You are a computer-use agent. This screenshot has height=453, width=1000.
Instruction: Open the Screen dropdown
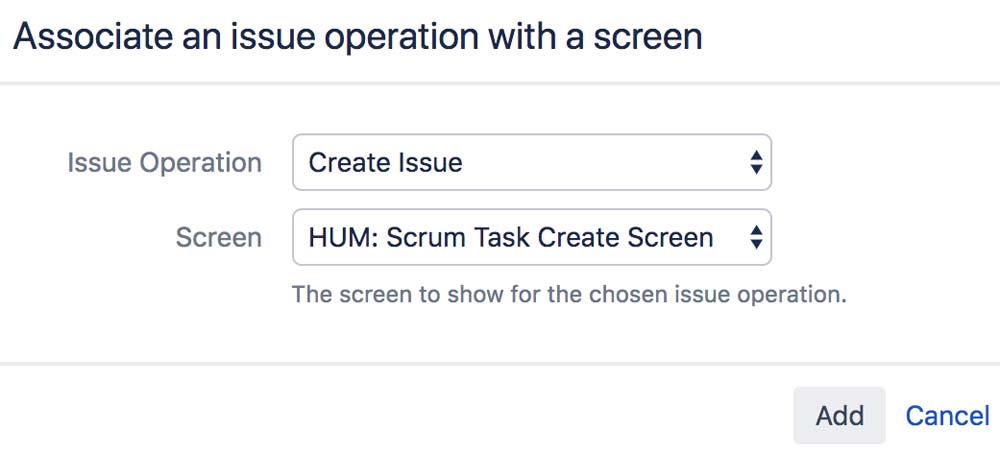click(531, 237)
